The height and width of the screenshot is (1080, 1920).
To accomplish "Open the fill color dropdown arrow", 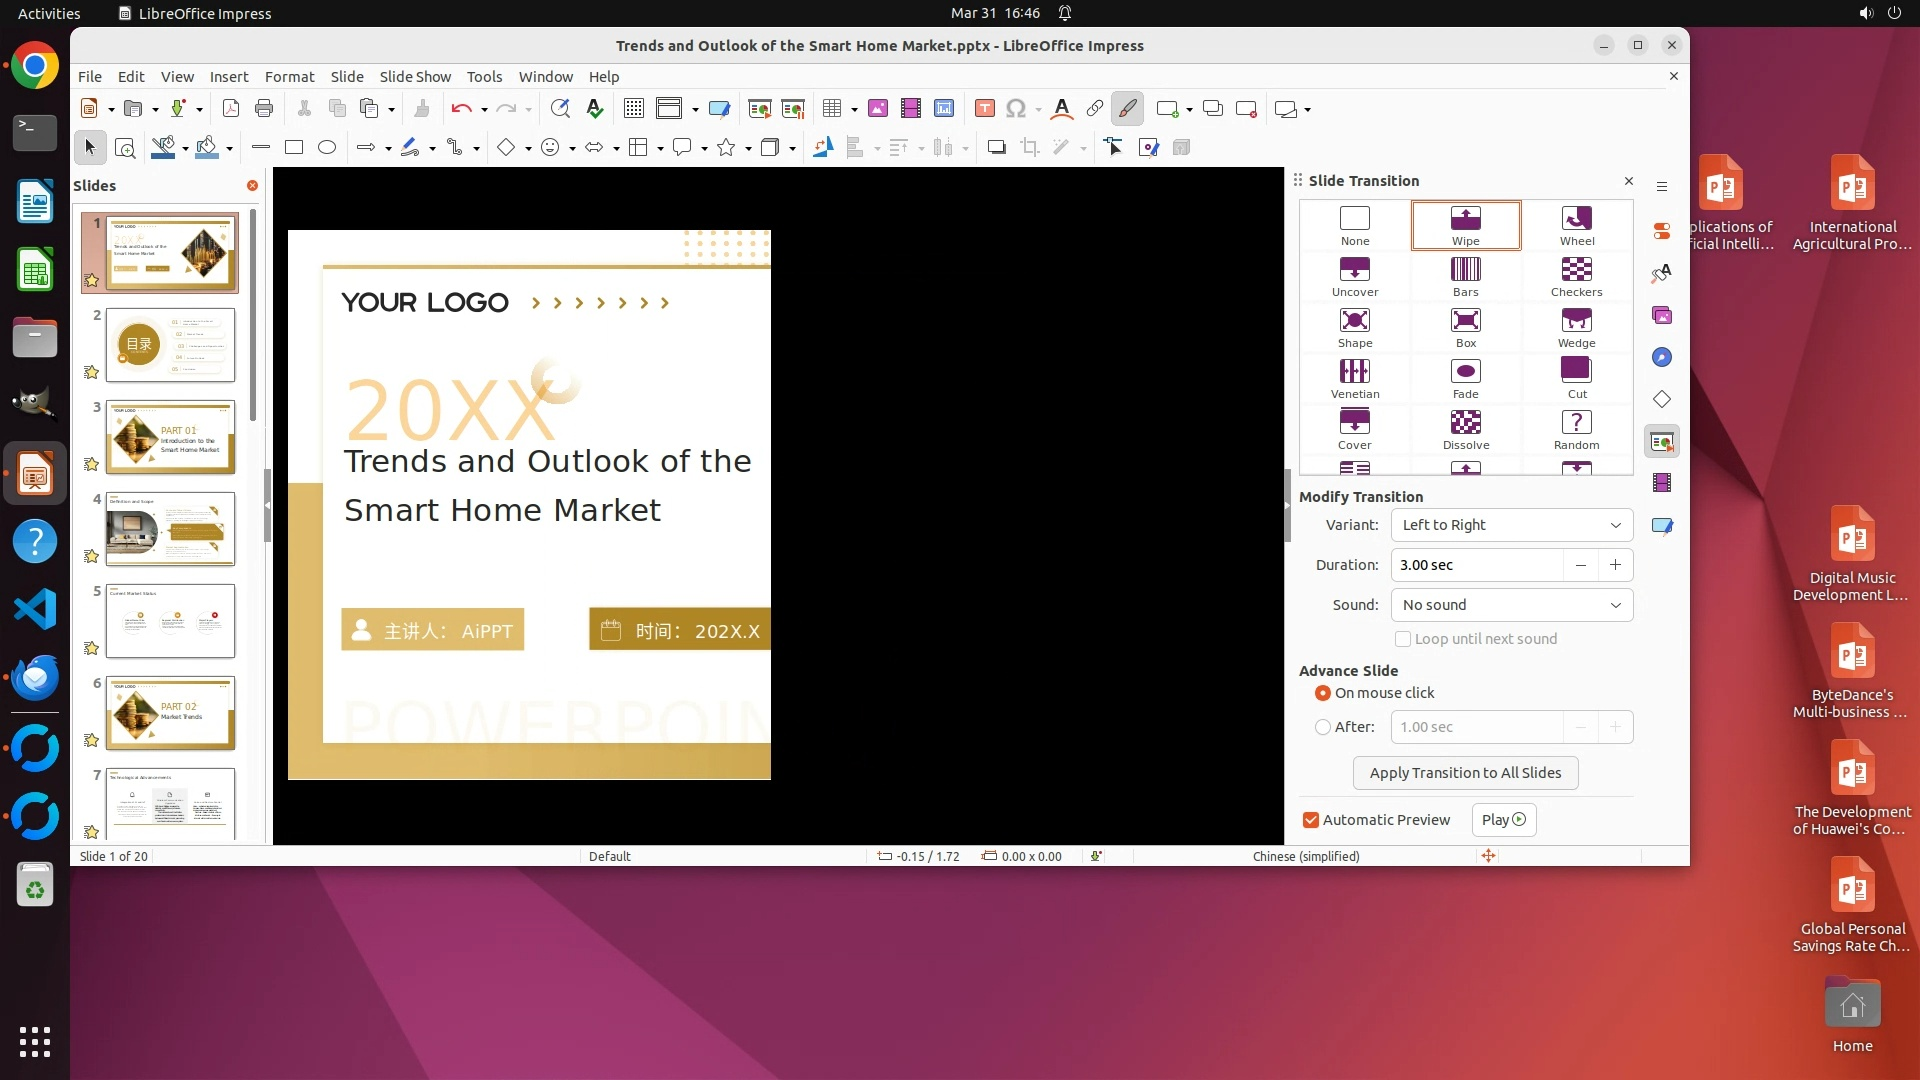I will (230, 149).
